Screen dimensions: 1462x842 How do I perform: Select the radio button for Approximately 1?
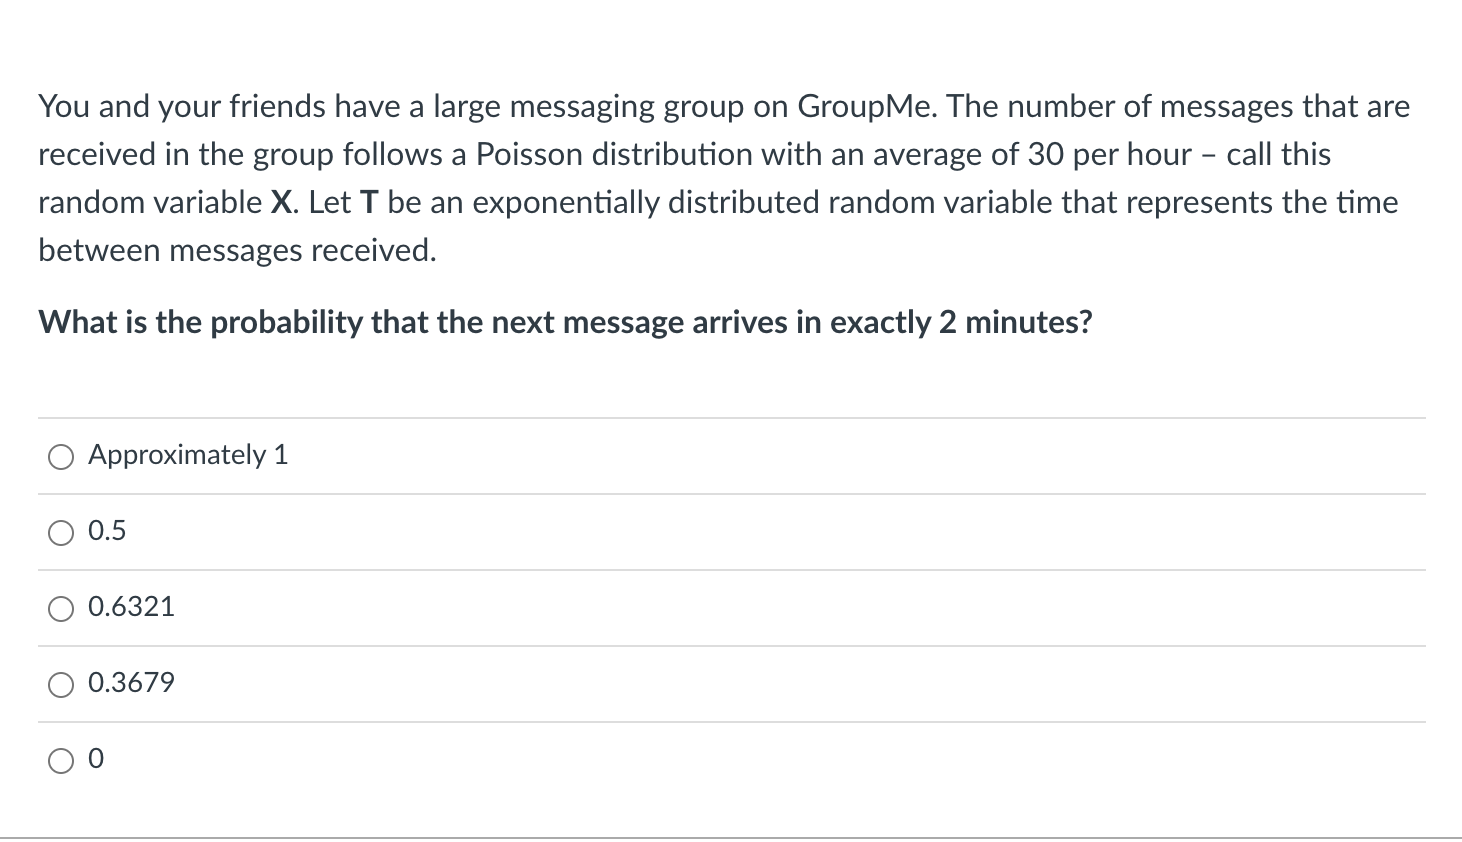(x=60, y=457)
